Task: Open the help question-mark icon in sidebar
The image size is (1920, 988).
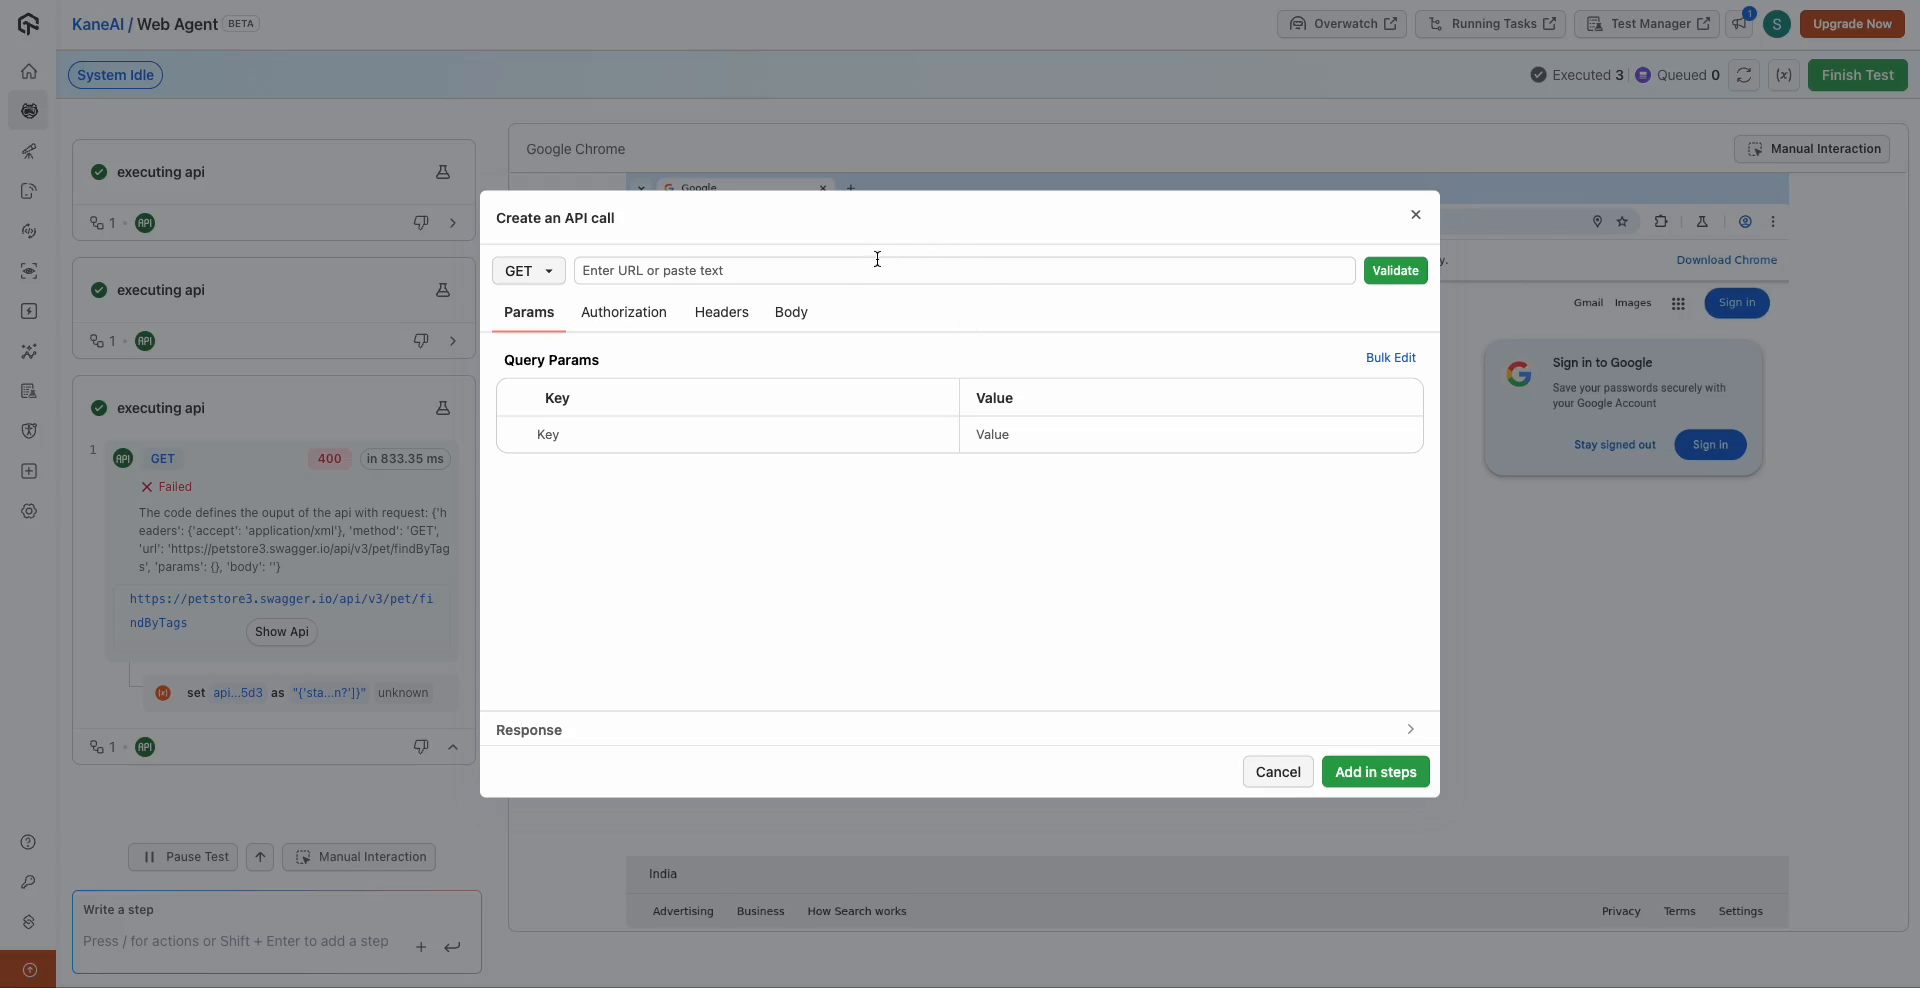Action: pos(29,843)
